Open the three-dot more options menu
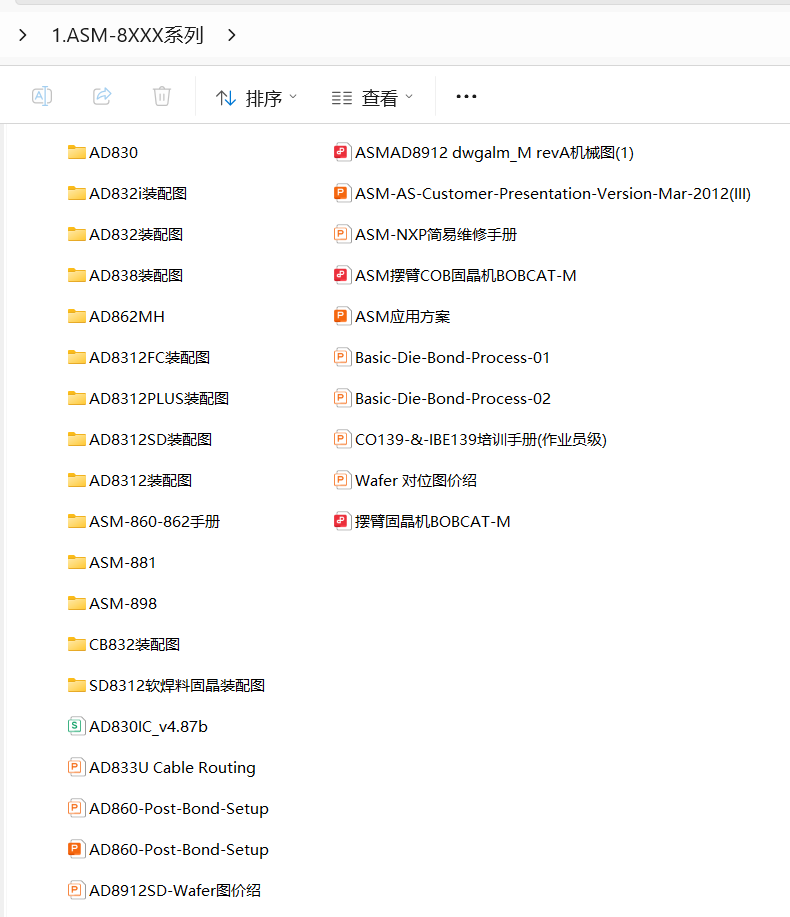Image resolution: width=790 pixels, height=917 pixels. pyautogui.click(x=466, y=96)
